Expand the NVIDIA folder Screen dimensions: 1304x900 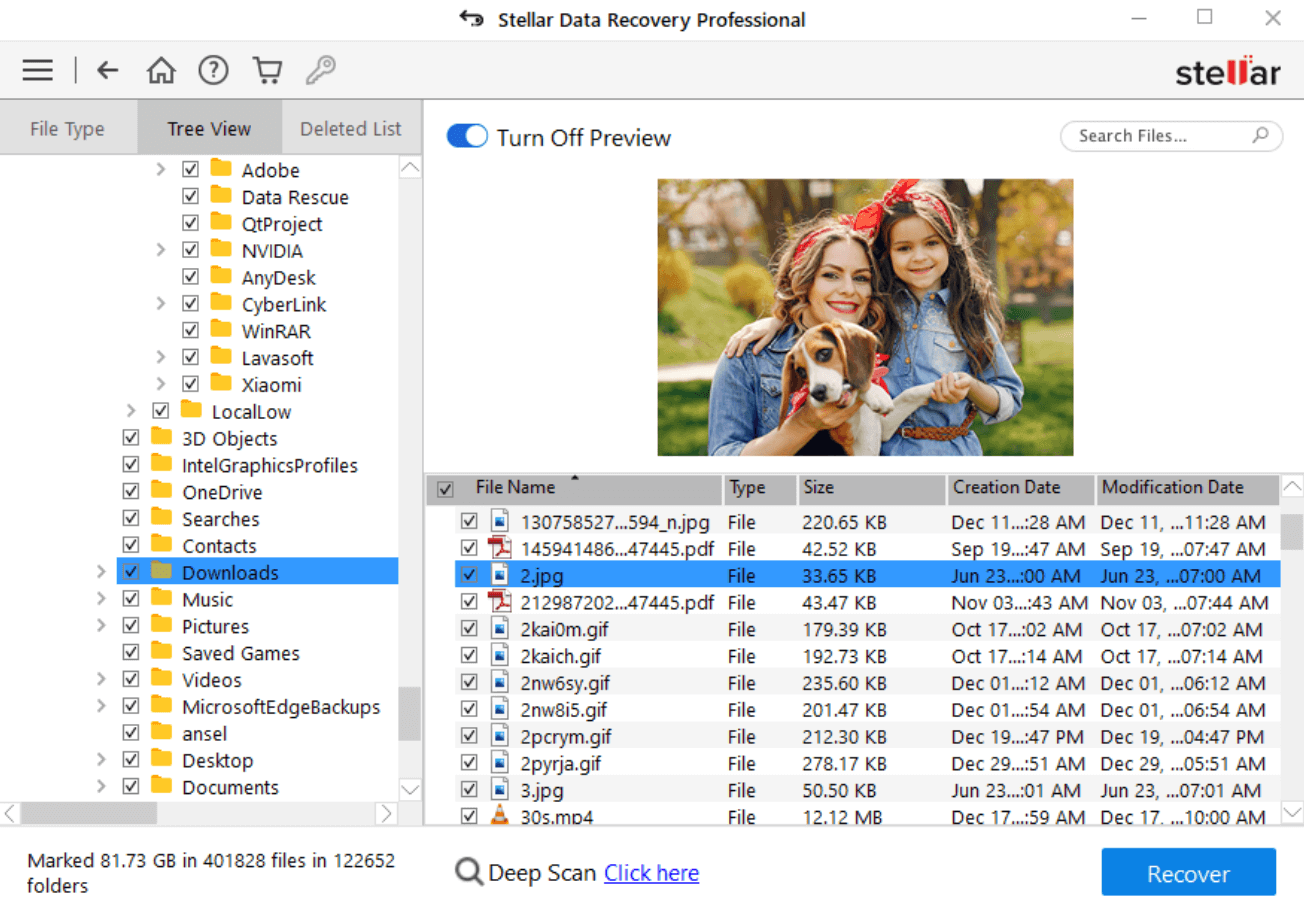161,249
